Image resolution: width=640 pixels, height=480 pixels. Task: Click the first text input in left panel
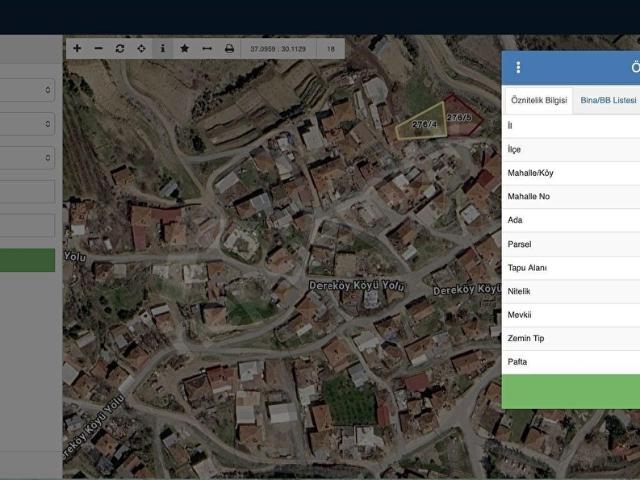(x=27, y=191)
